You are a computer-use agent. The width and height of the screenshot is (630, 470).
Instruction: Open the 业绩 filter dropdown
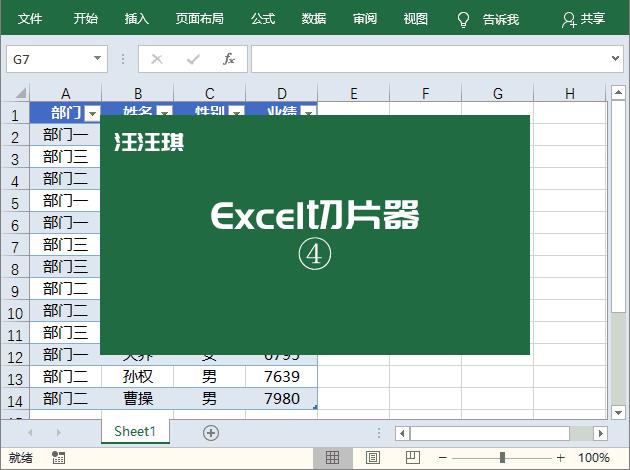point(309,111)
